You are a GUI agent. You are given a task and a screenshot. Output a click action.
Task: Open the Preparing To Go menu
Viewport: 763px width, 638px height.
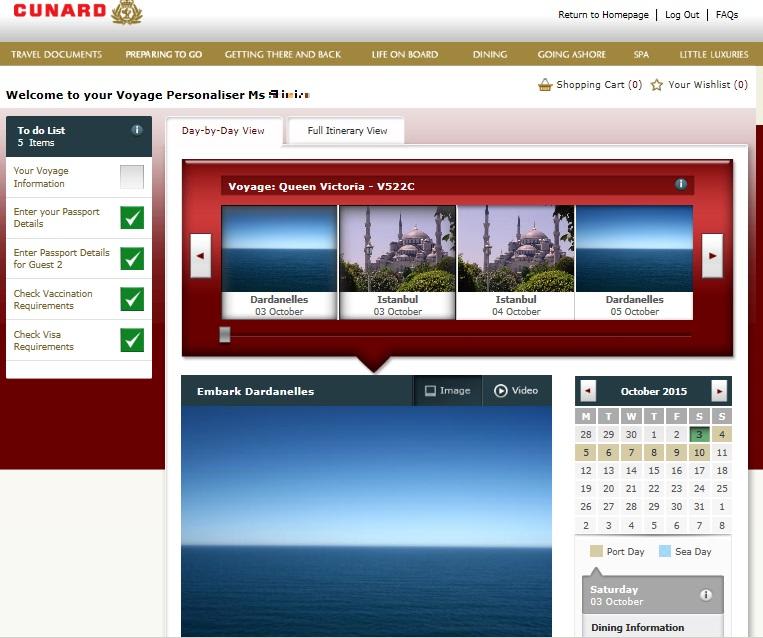(x=164, y=55)
